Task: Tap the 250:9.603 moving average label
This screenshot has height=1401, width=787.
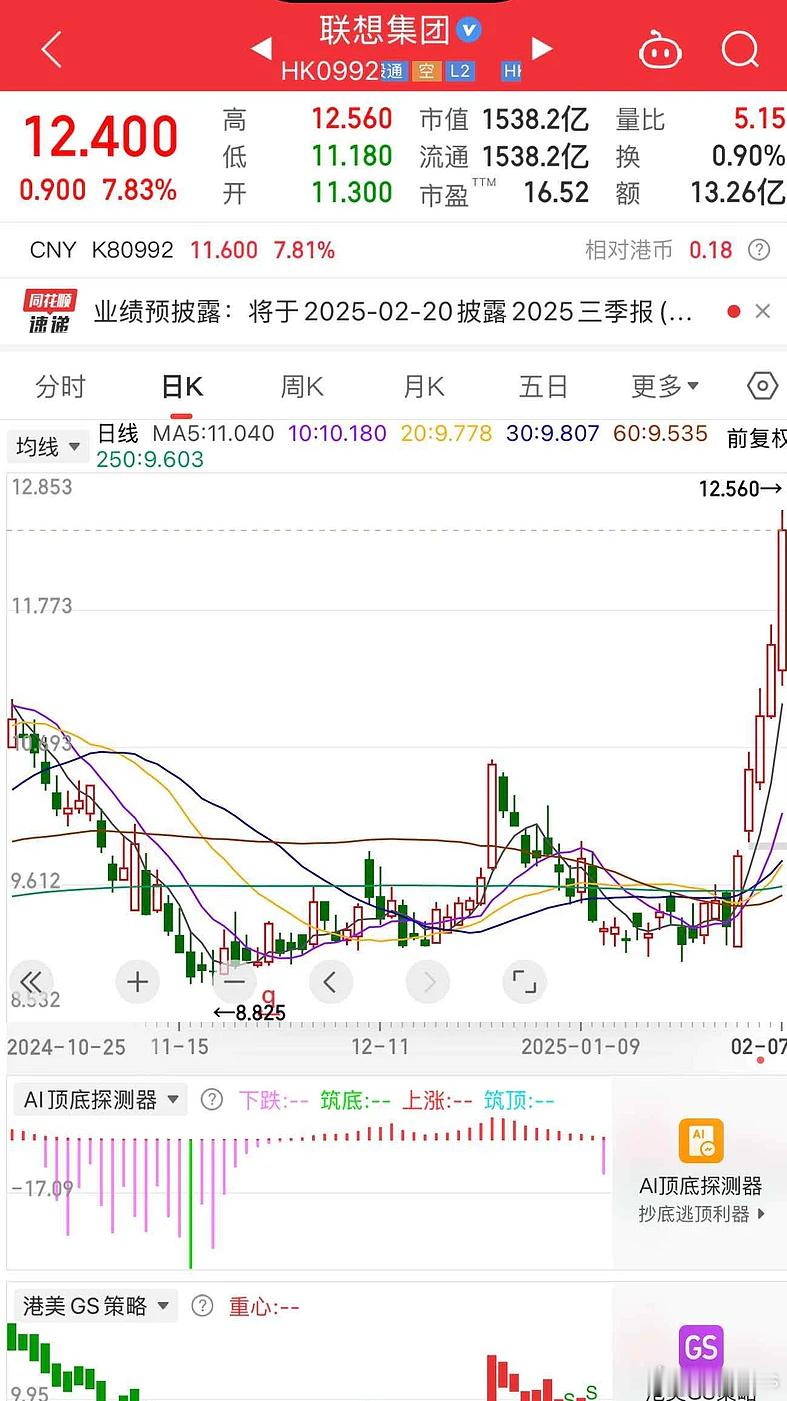Action: [150, 459]
